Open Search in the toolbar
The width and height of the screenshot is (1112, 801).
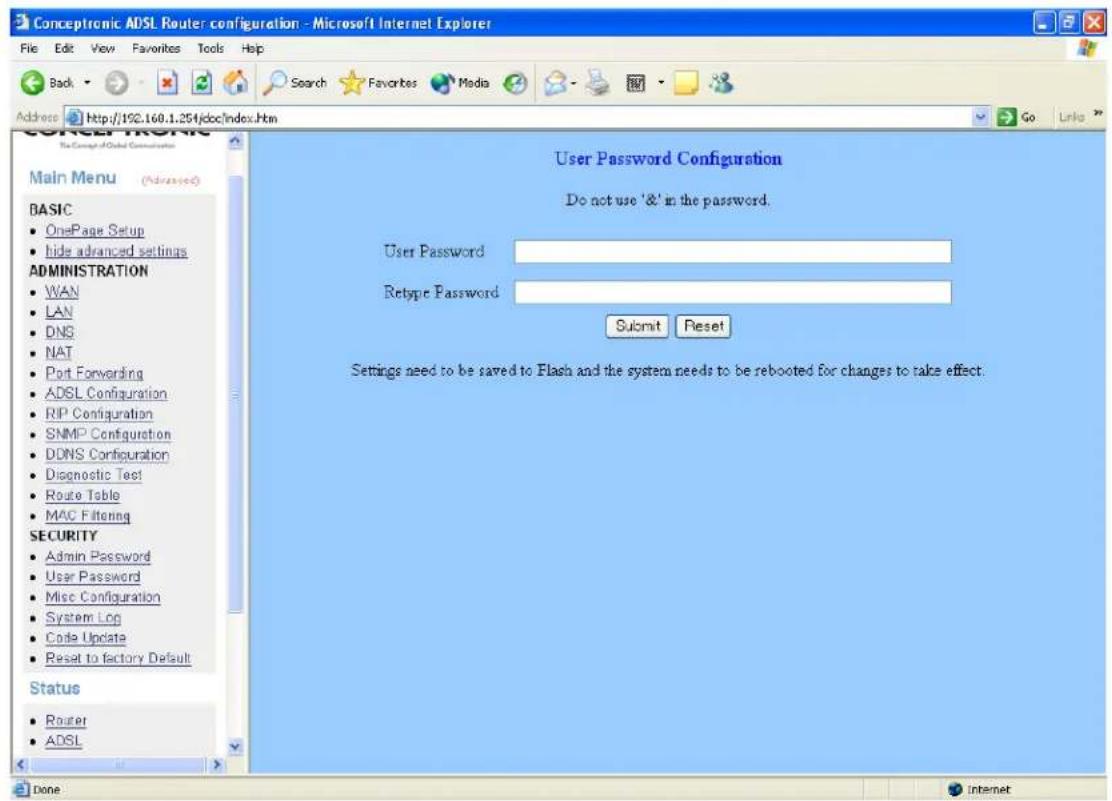295,83
